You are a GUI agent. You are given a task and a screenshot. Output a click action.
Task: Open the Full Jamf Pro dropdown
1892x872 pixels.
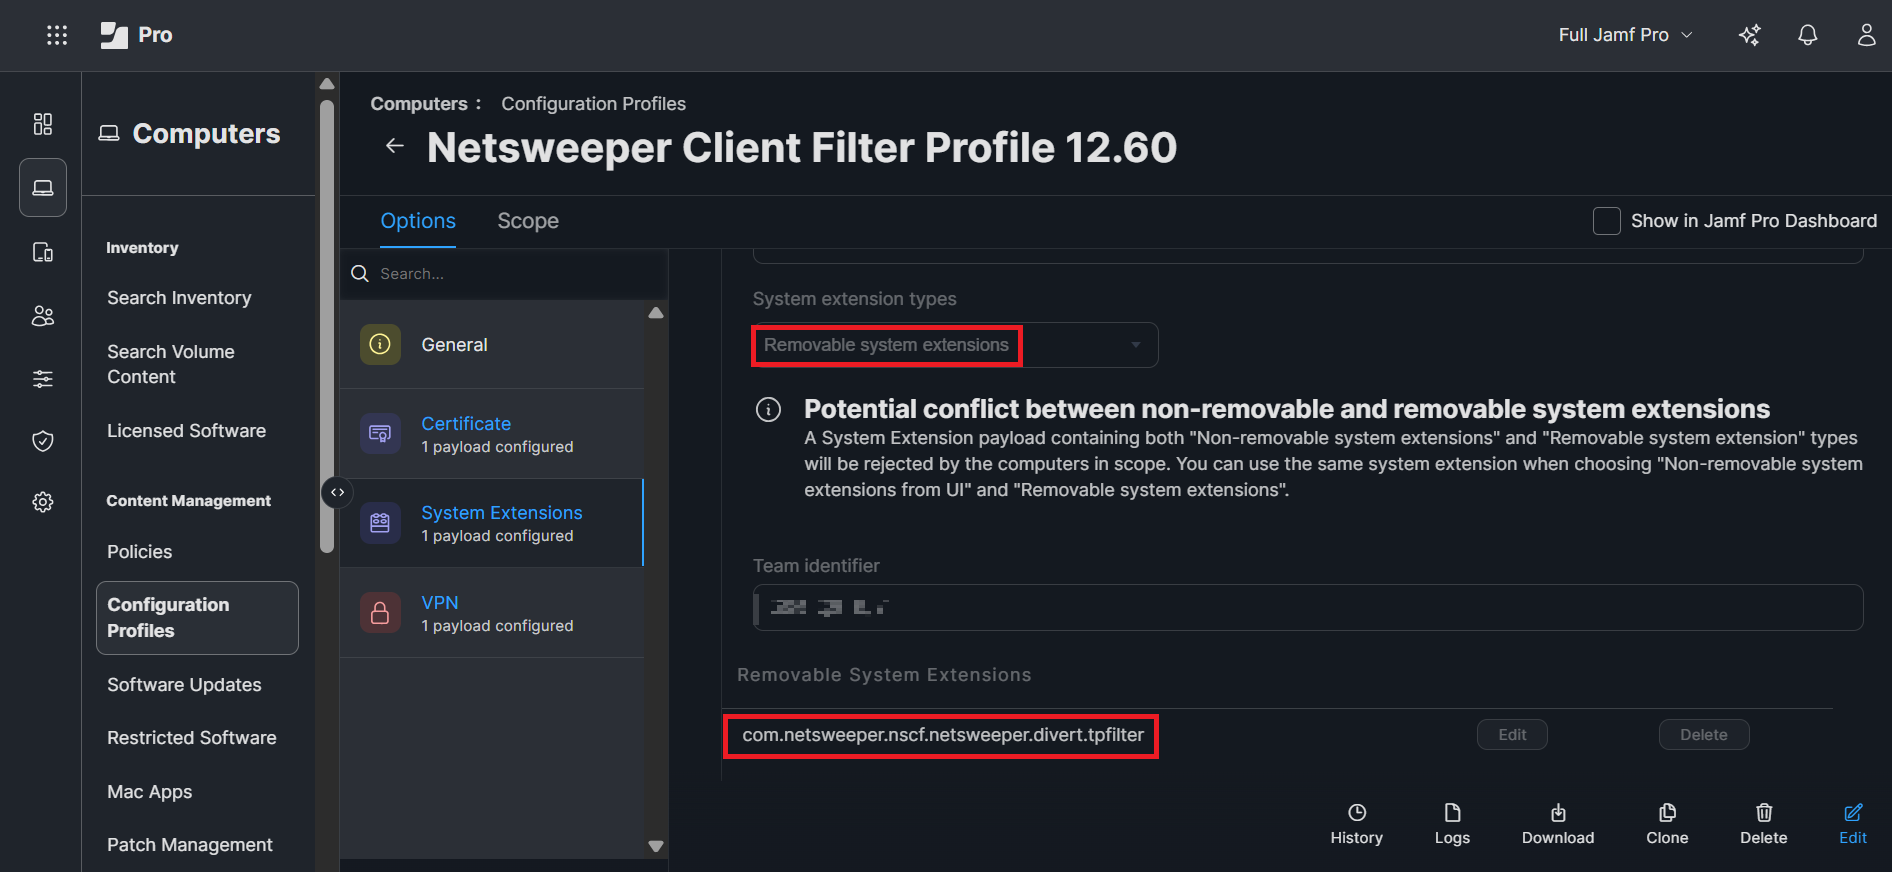click(1625, 35)
